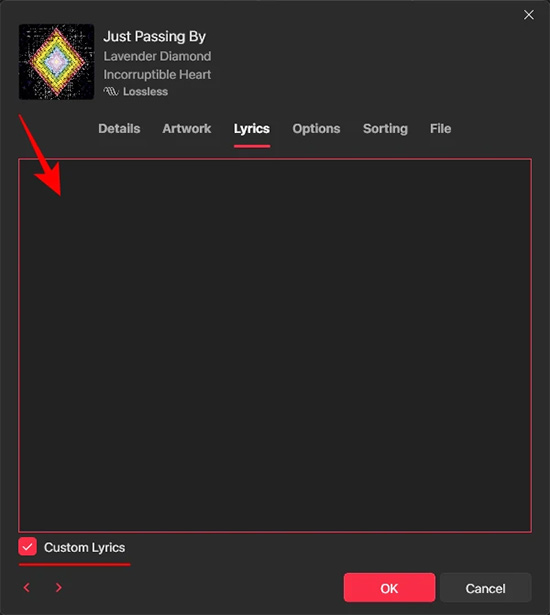Click the album name Incorruptible Heart

click(x=157, y=75)
